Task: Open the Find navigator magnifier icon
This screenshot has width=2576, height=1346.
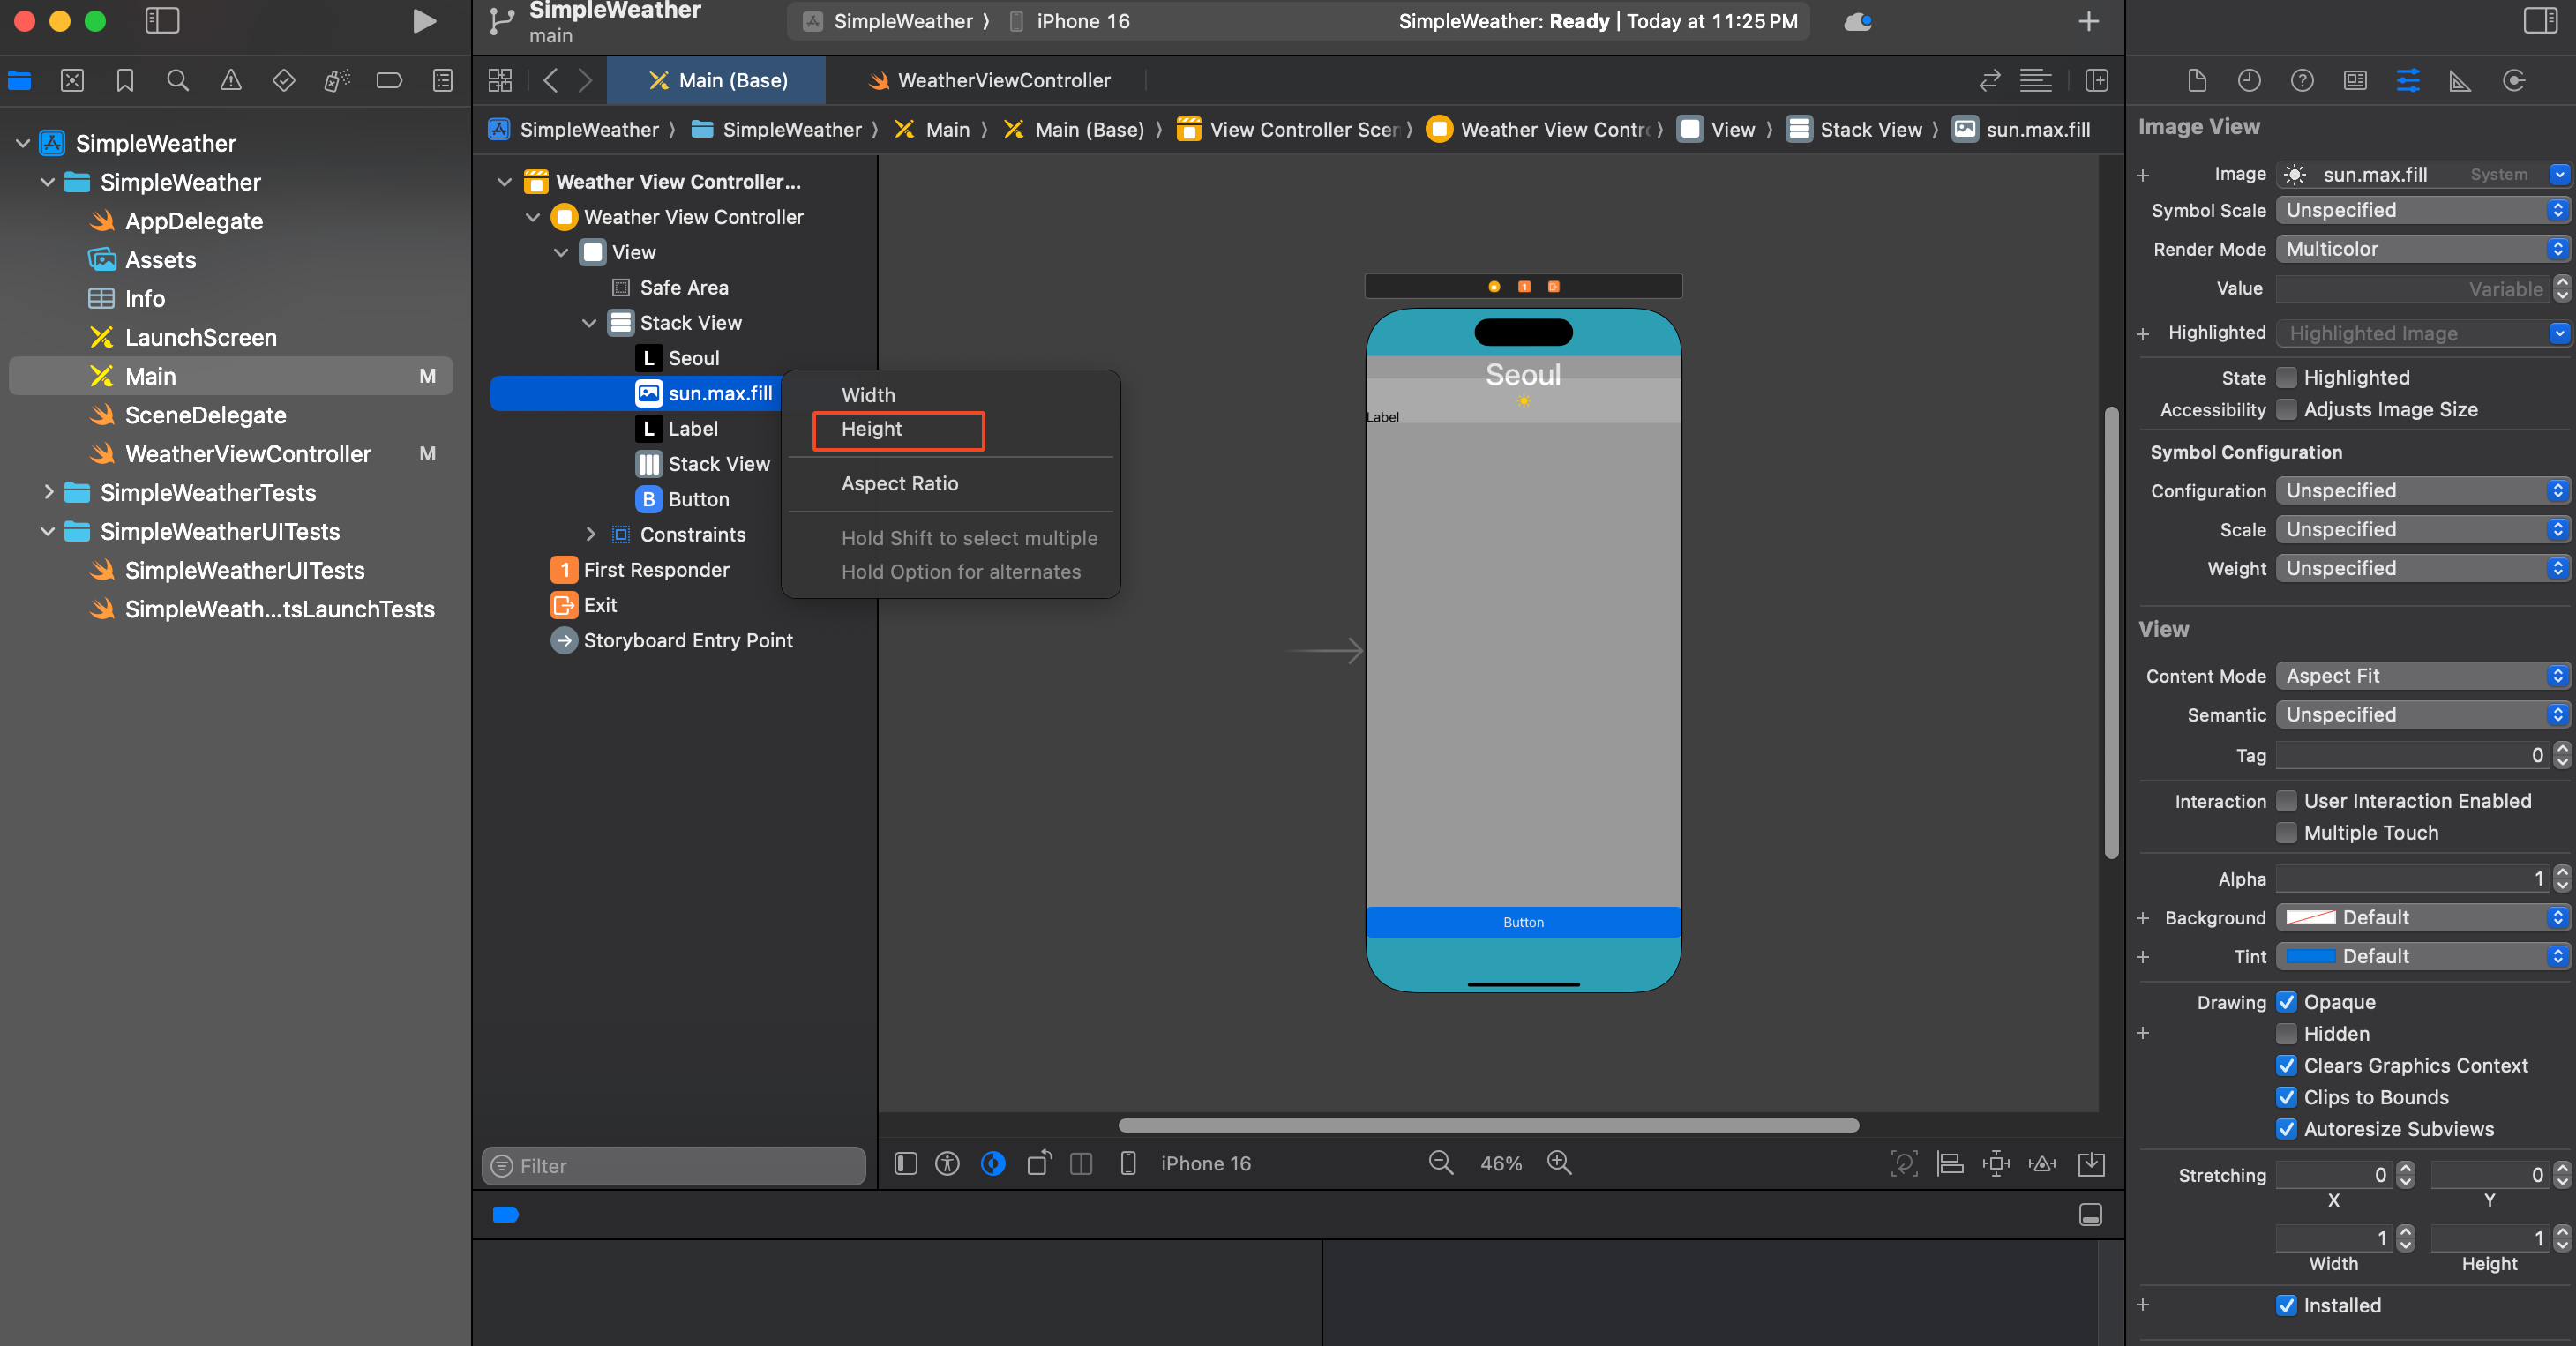Action: pyautogui.click(x=177, y=81)
